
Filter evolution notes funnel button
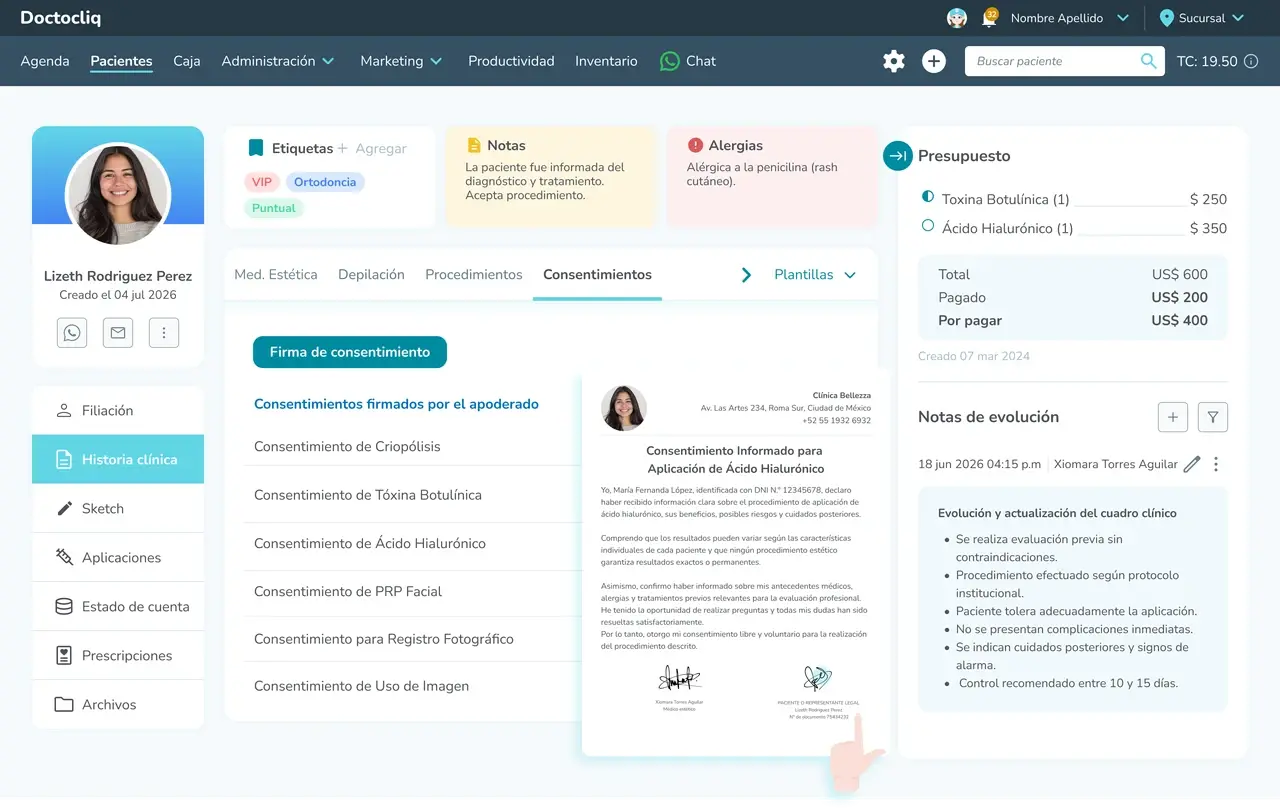click(x=1213, y=417)
